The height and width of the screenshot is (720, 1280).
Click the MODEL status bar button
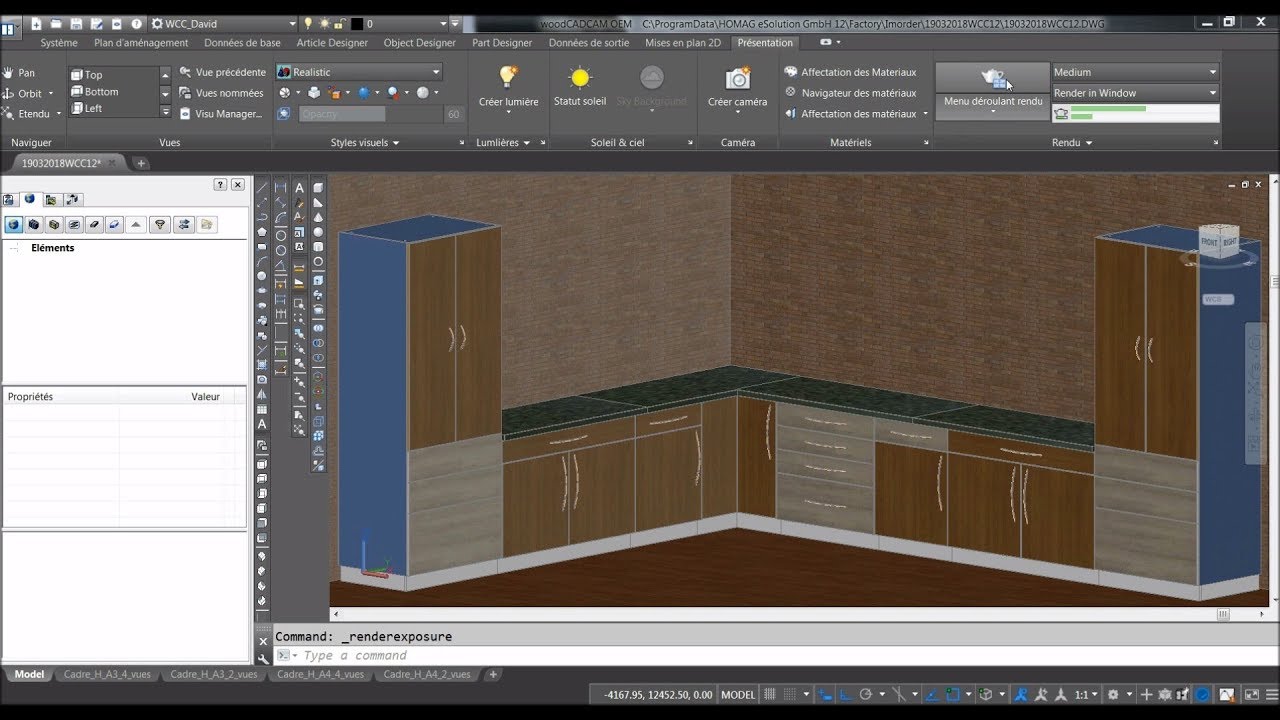pyautogui.click(x=738, y=694)
